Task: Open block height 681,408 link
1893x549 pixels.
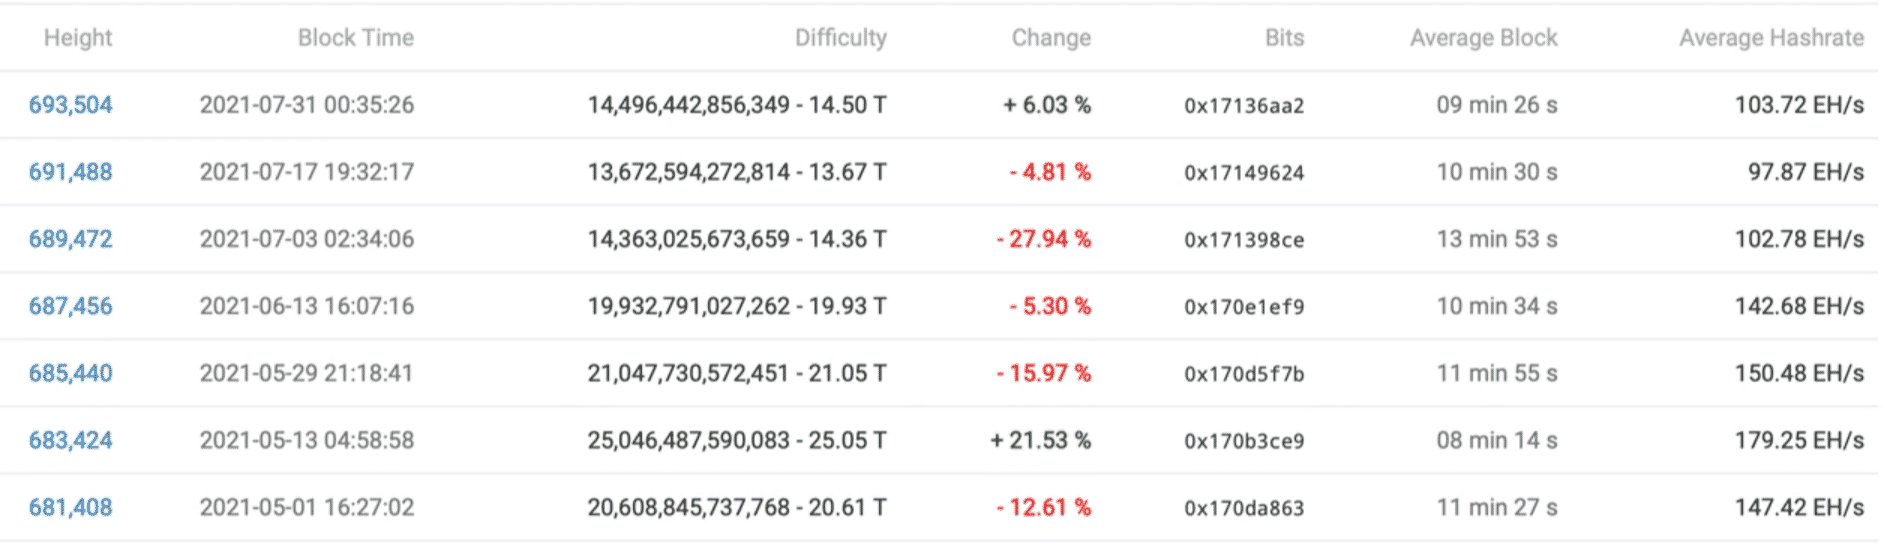Action: pyautogui.click(x=71, y=507)
